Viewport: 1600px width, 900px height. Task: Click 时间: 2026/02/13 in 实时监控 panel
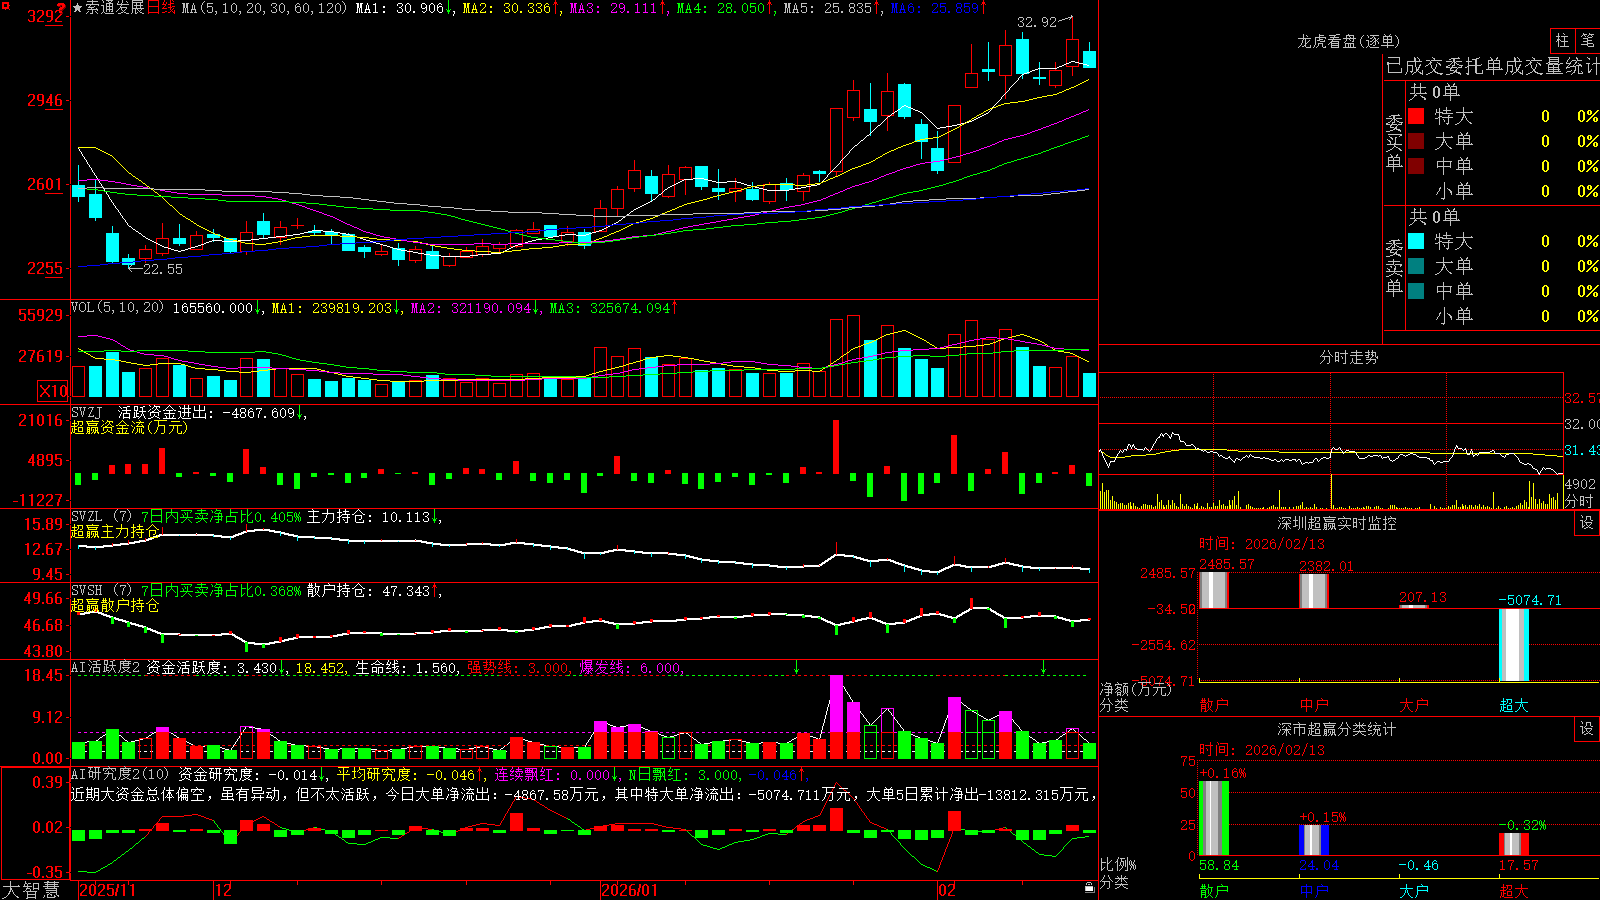click(1262, 544)
